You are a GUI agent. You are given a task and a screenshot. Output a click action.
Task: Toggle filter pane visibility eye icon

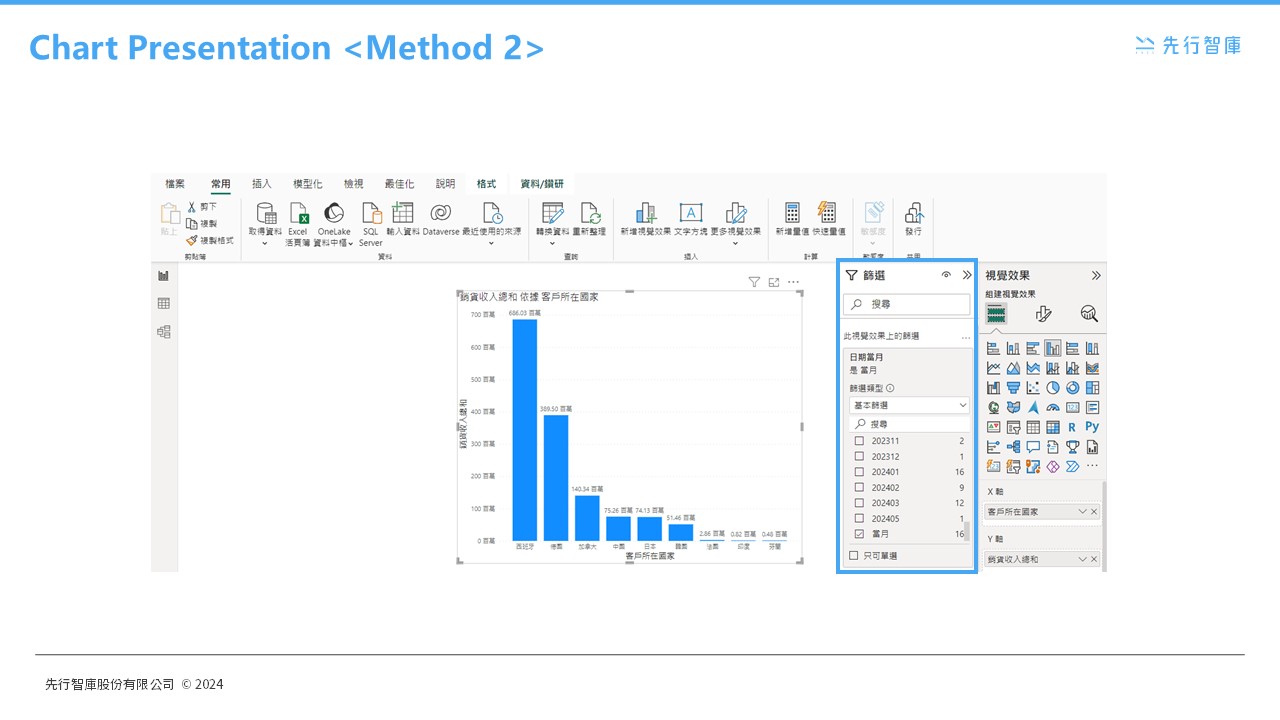[x=945, y=275]
